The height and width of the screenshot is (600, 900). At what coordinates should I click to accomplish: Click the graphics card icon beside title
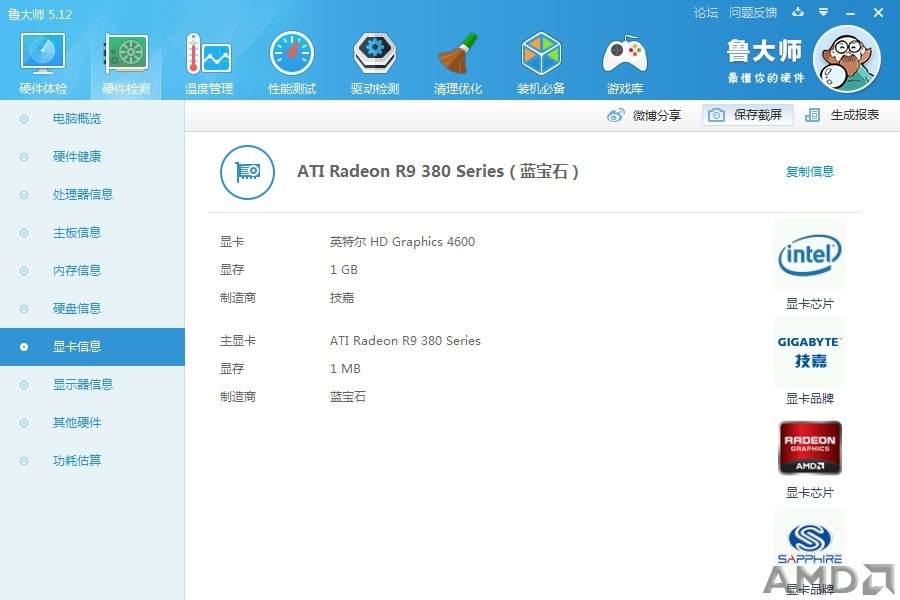click(x=247, y=172)
